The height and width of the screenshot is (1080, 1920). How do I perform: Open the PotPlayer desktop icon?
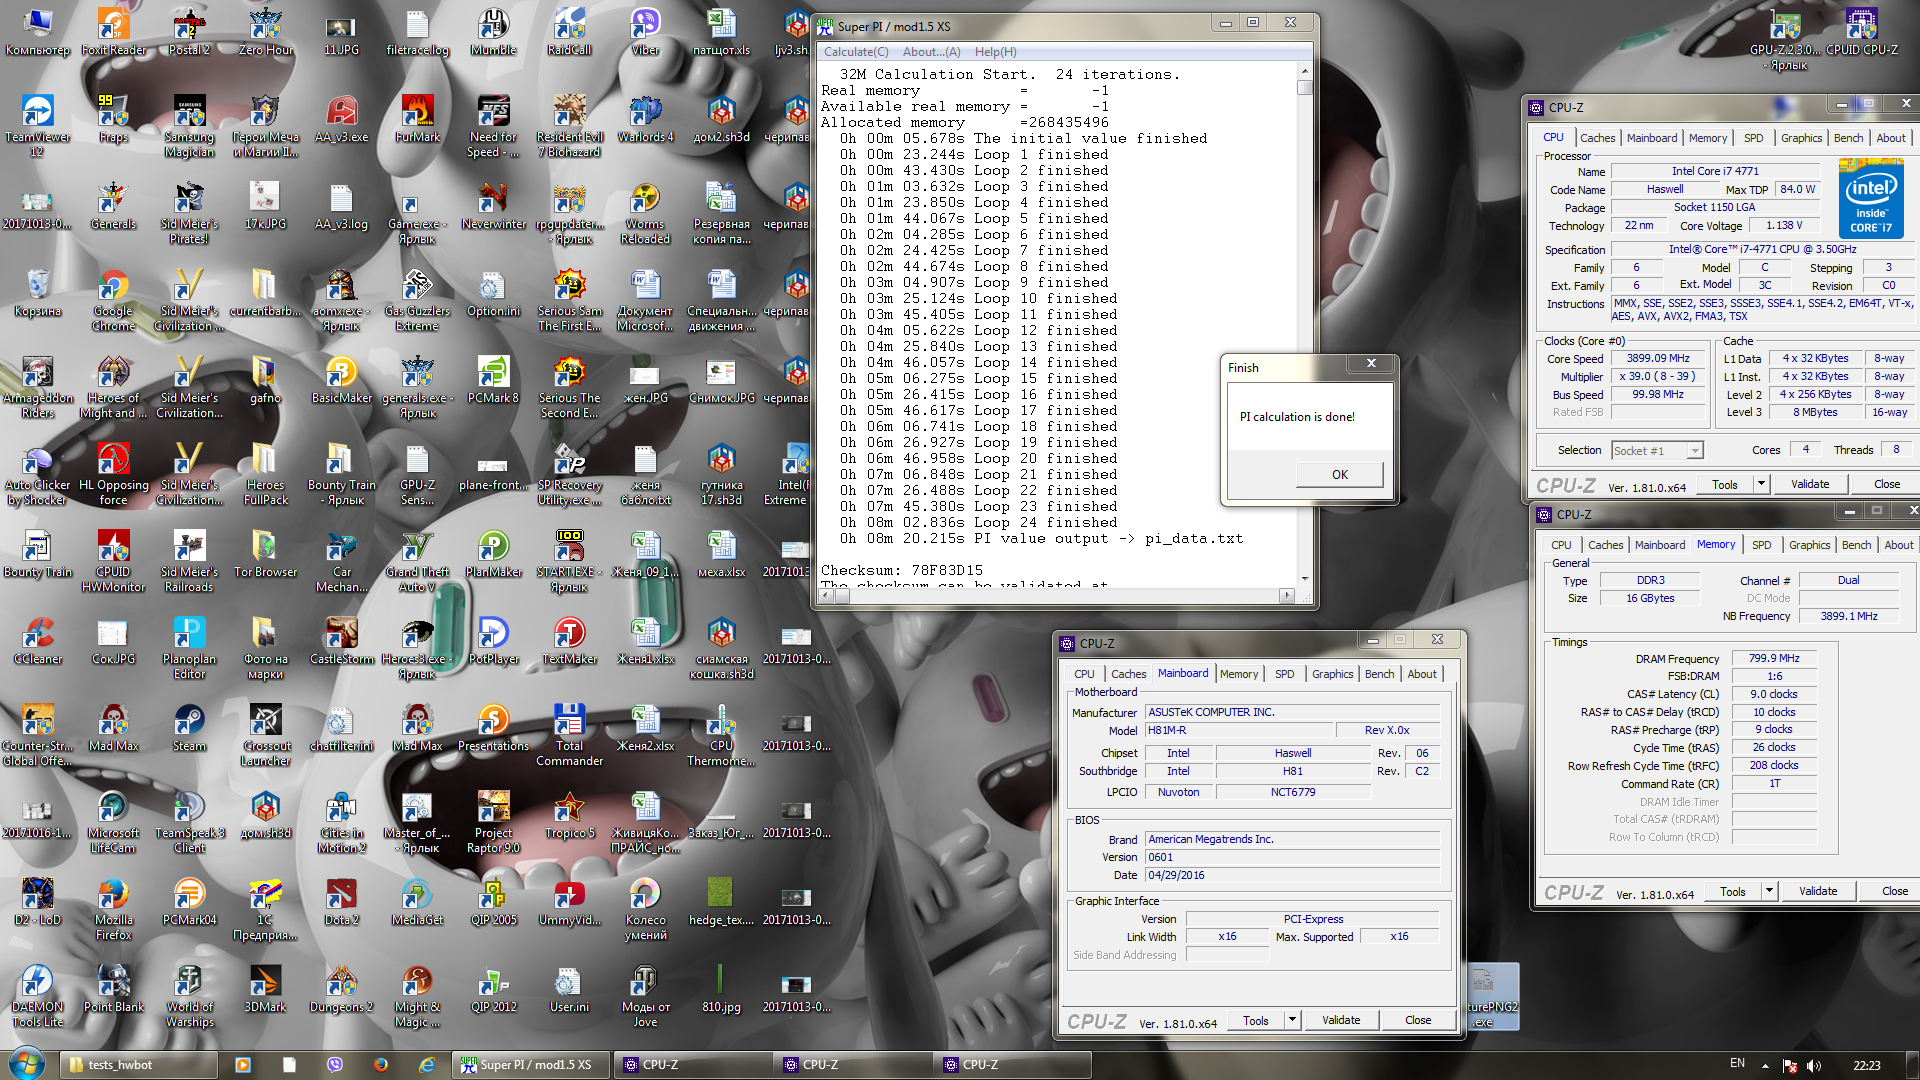point(493,641)
